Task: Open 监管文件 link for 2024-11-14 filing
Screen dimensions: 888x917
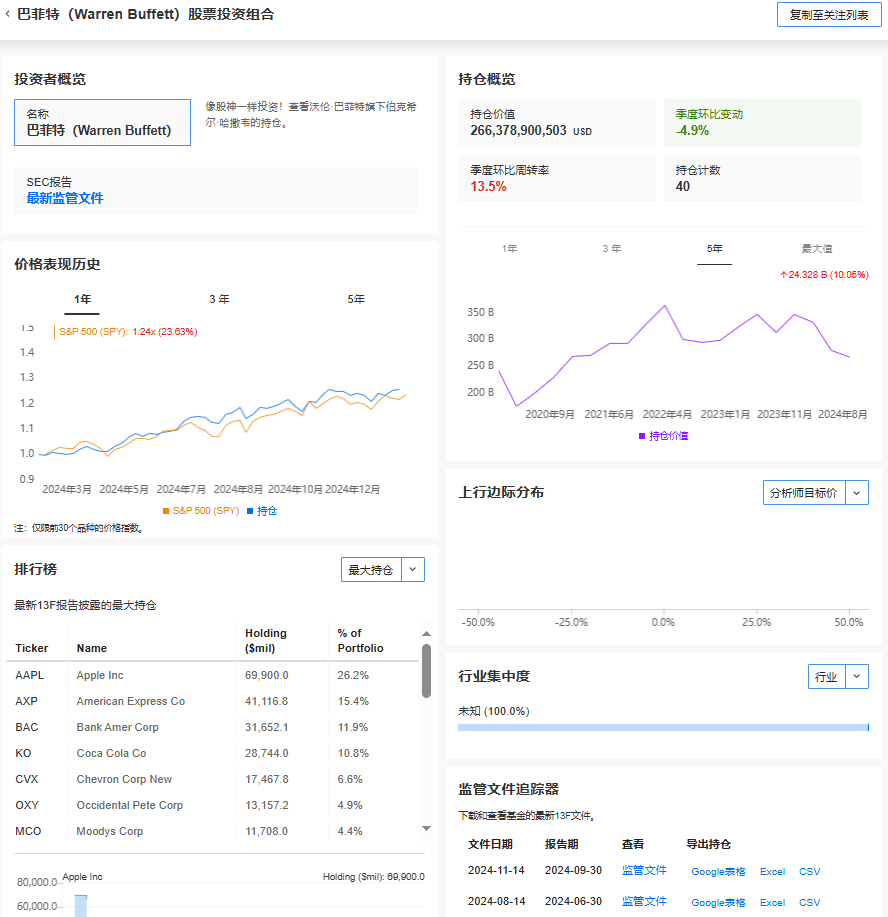Action: (x=644, y=871)
